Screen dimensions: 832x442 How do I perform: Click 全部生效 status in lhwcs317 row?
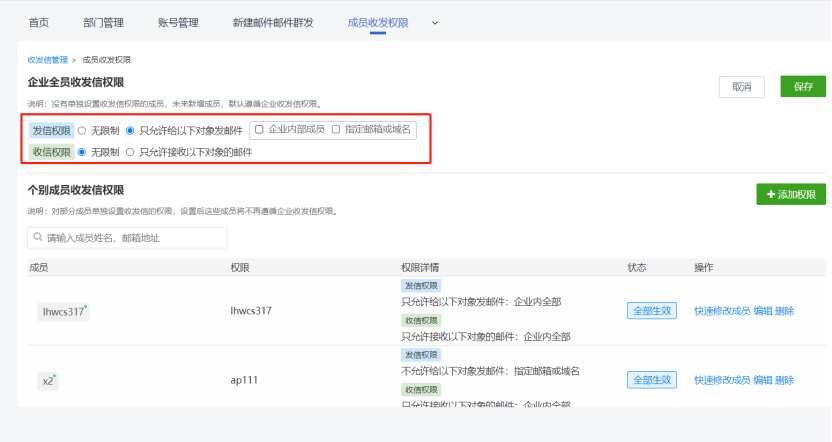(x=652, y=311)
